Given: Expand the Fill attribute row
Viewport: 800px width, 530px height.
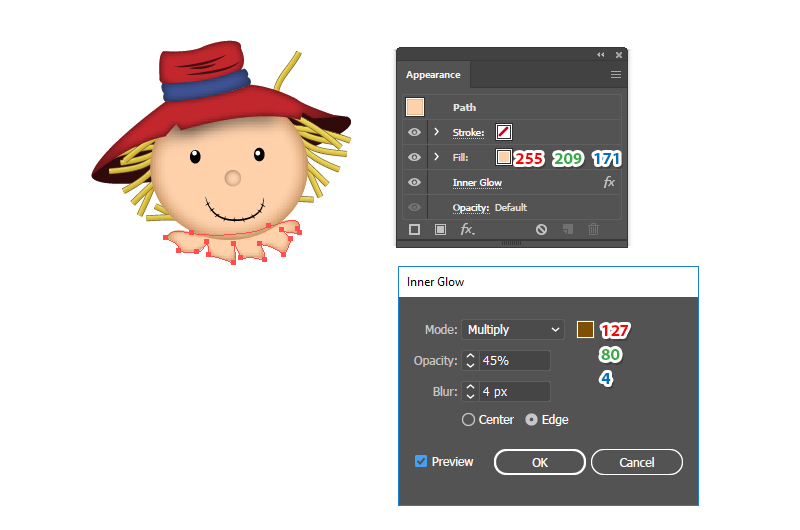Looking at the screenshot, I should (x=437, y=157).
